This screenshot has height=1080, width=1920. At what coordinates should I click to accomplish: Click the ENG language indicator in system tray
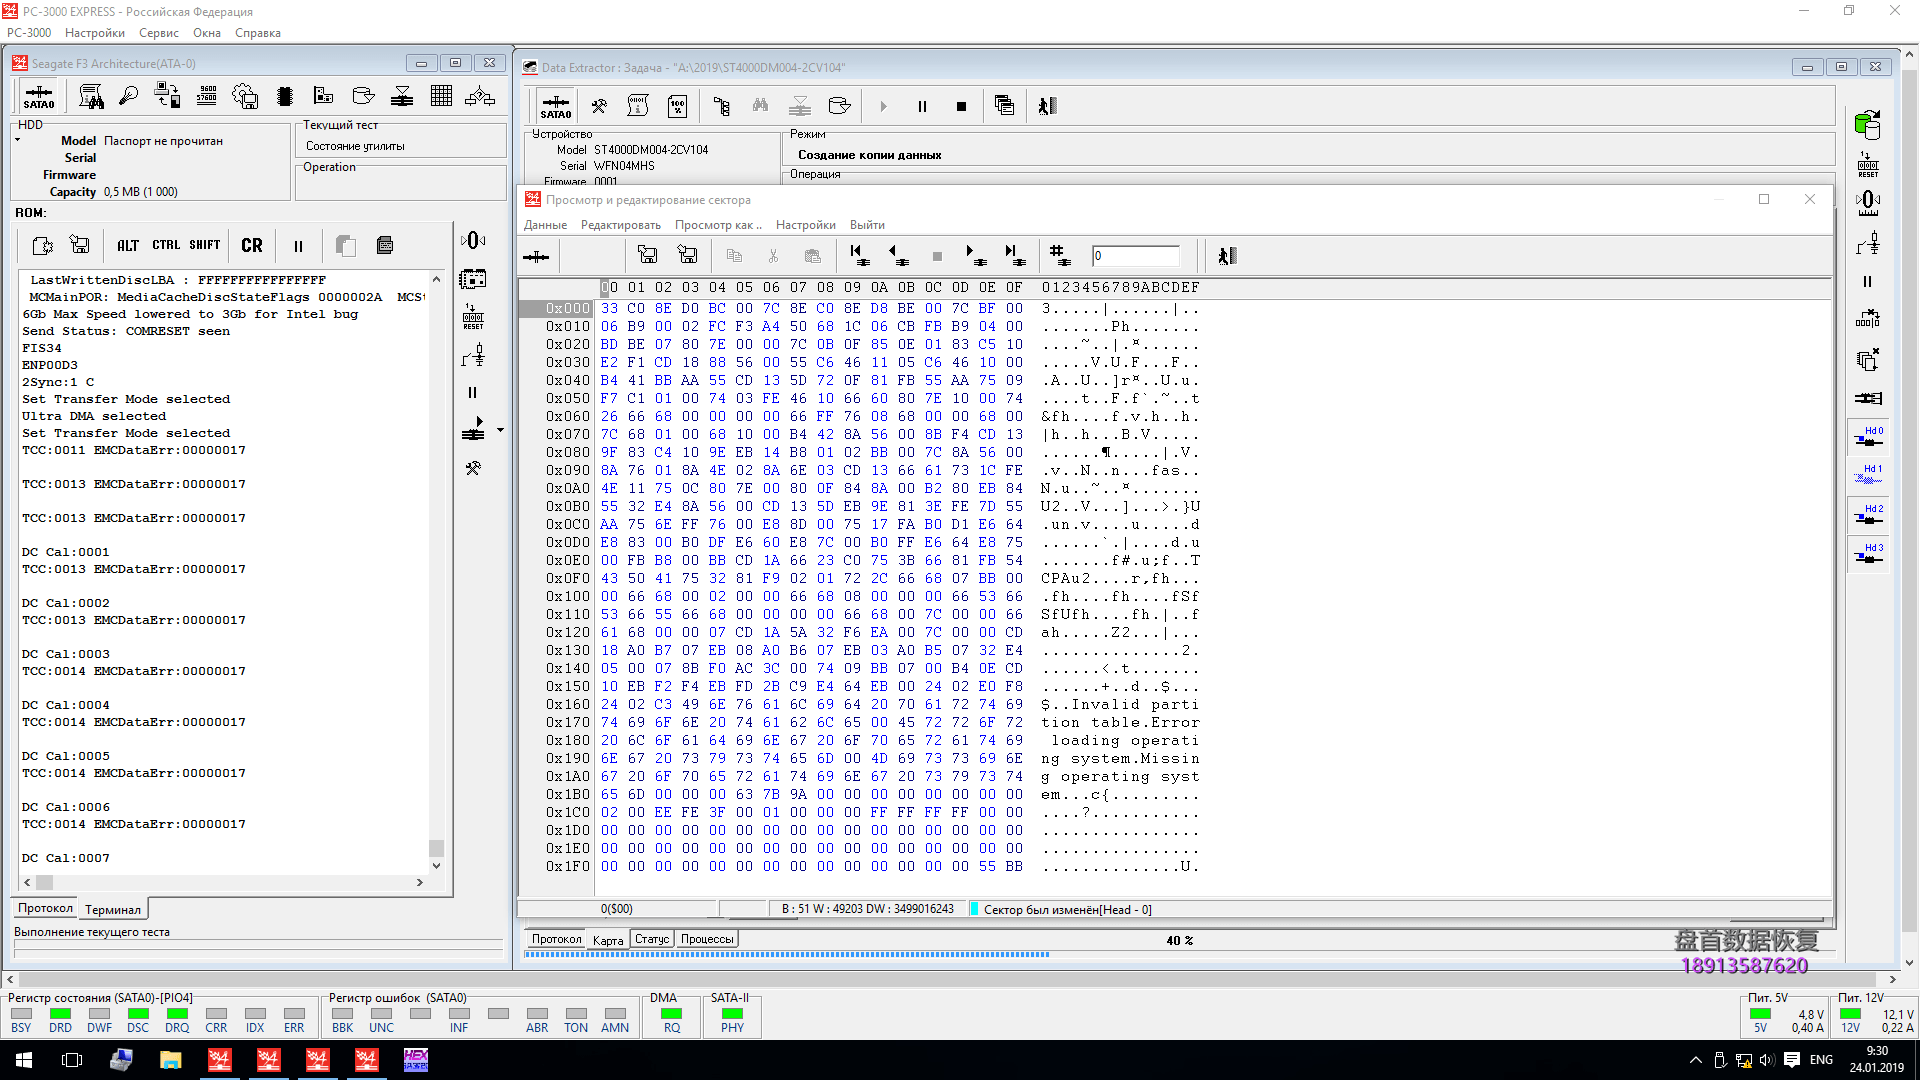click(1821, 1060)
